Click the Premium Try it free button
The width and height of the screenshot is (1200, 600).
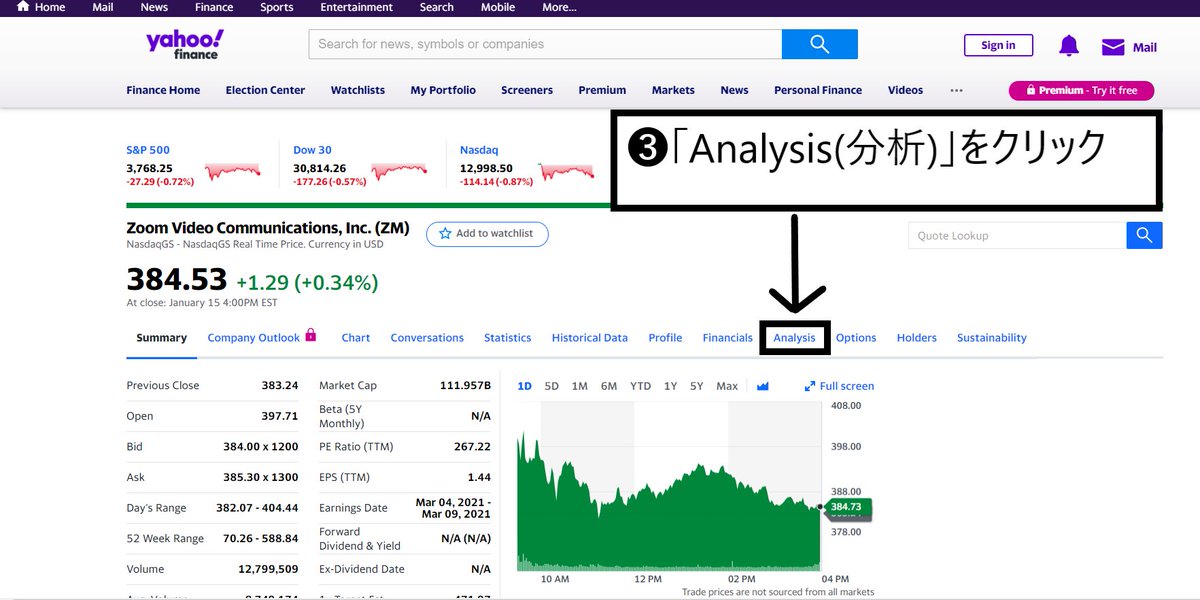tap(1081, 90)
